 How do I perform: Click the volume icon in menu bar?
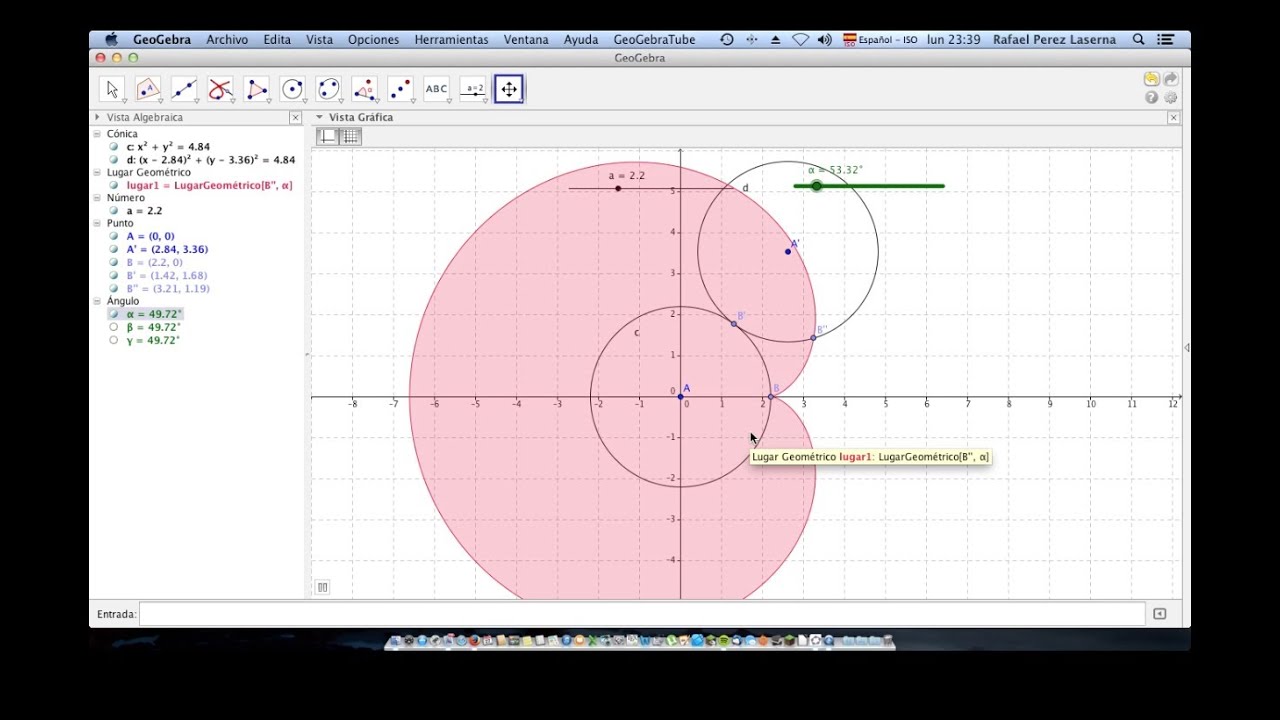[x=824, y=40]
